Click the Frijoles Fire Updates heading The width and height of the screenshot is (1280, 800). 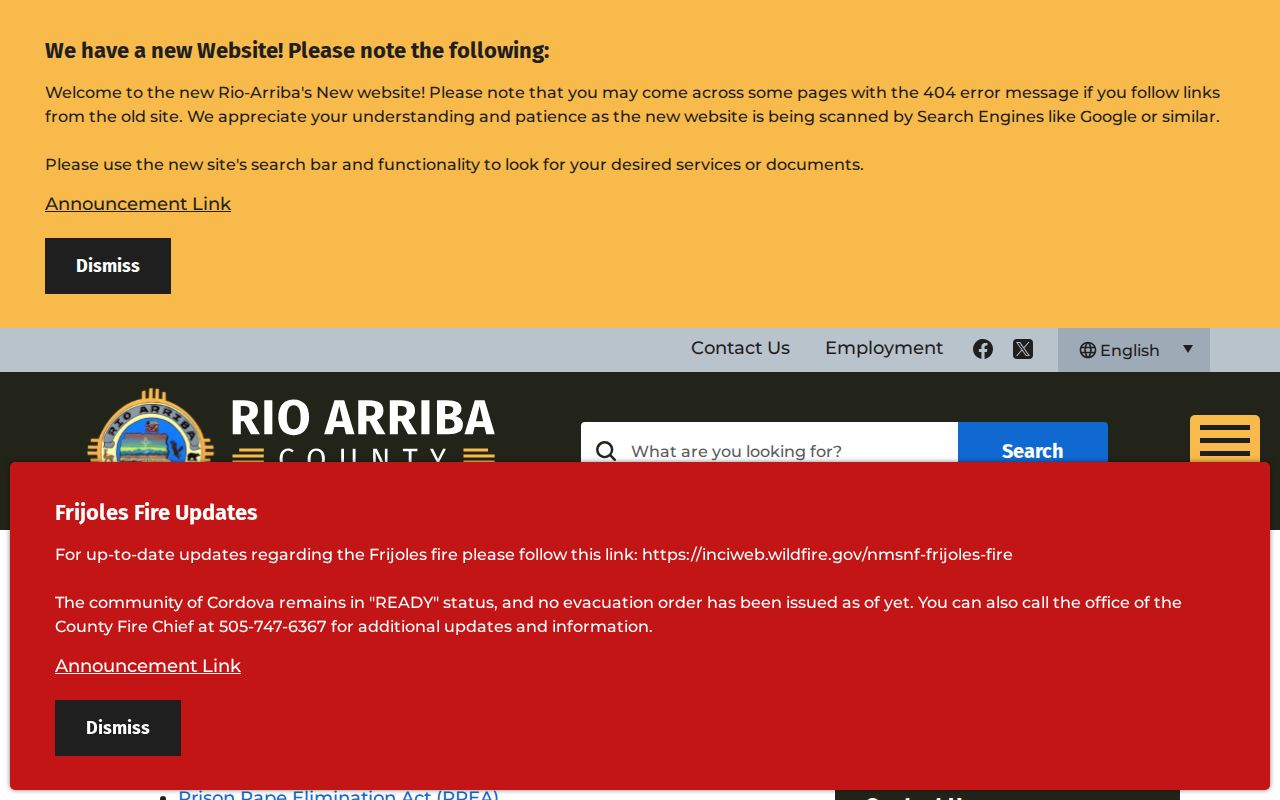coord(156,512)
